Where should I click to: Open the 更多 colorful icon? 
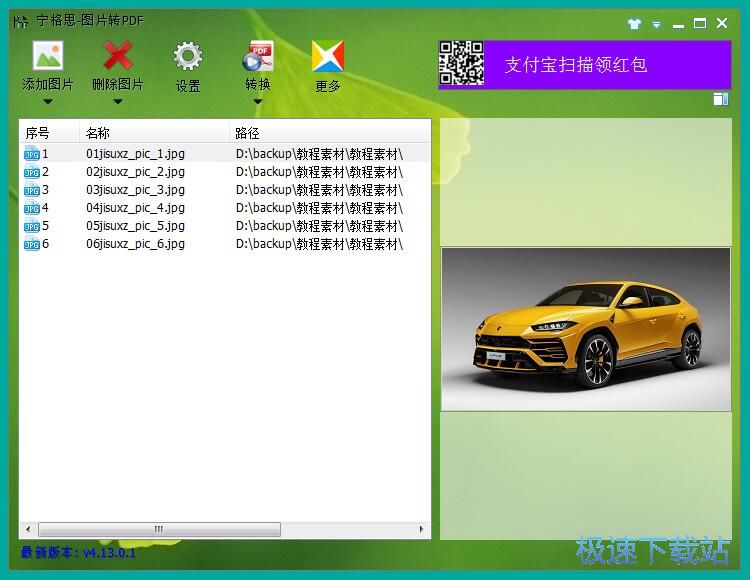[328, 56]
